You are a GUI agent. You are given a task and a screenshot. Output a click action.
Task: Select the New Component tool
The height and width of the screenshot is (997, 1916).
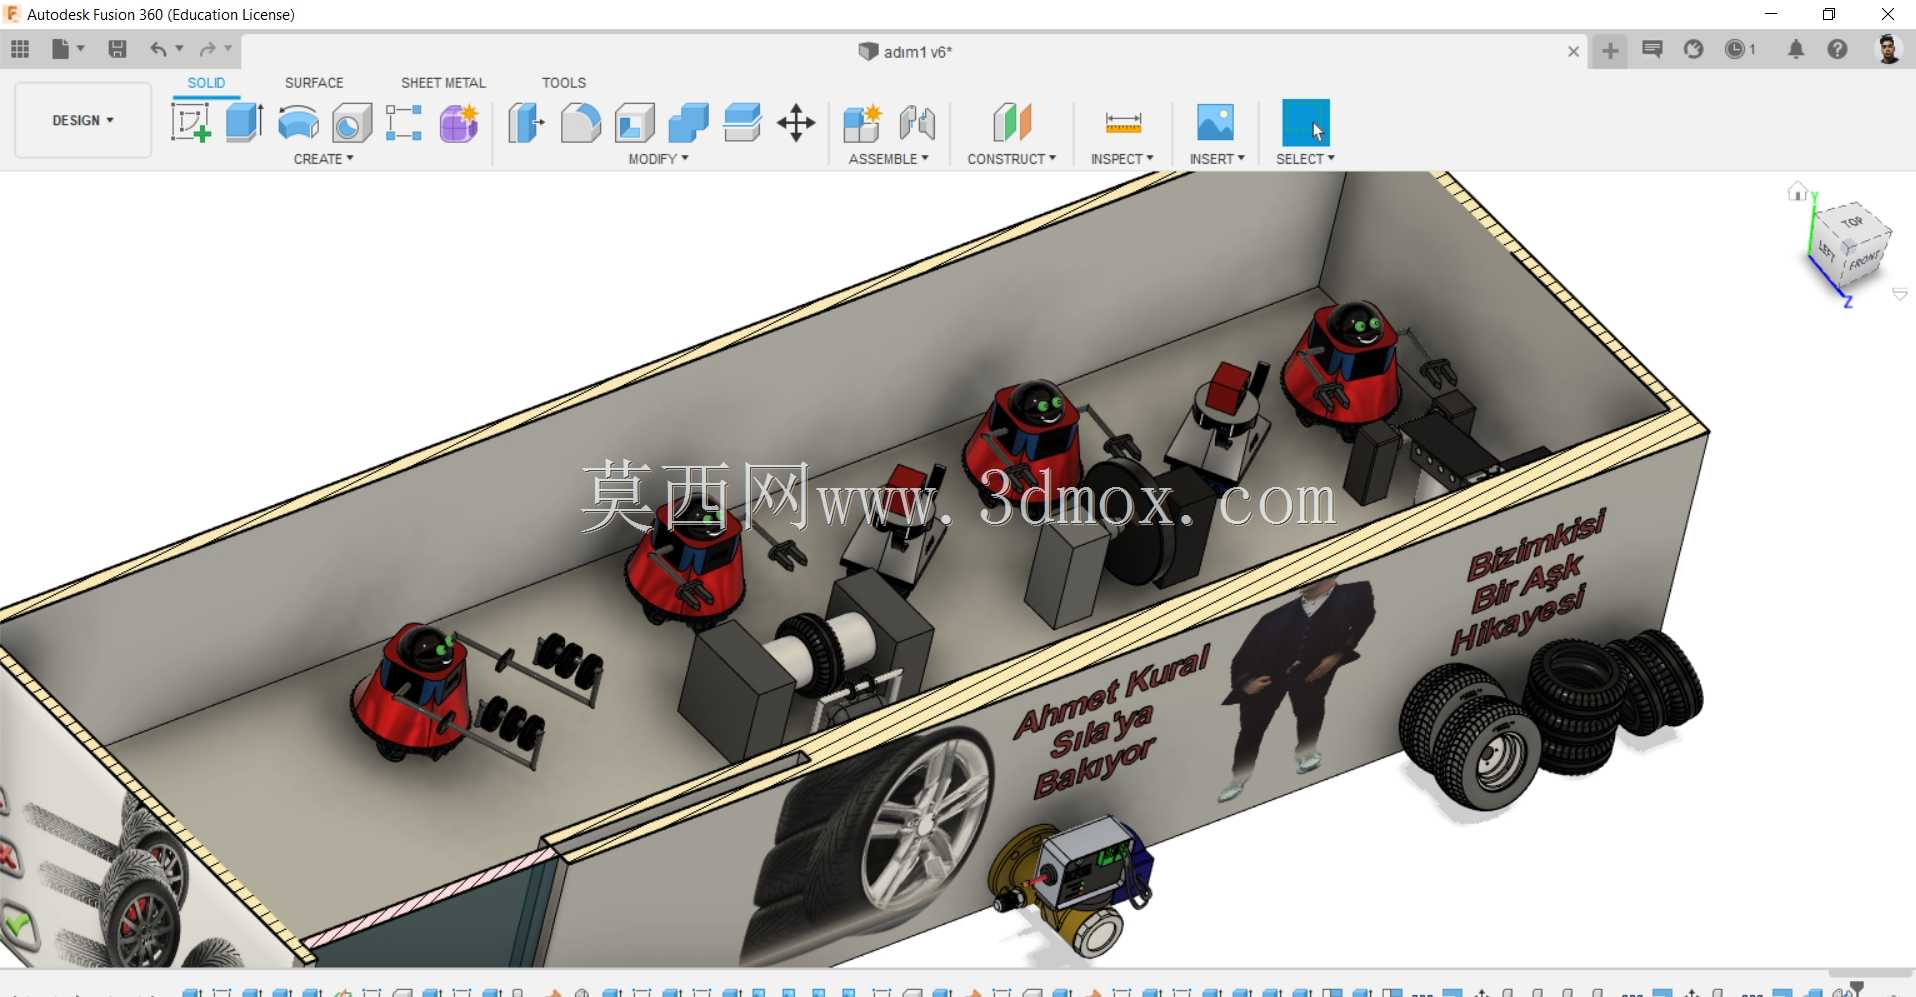862,123
